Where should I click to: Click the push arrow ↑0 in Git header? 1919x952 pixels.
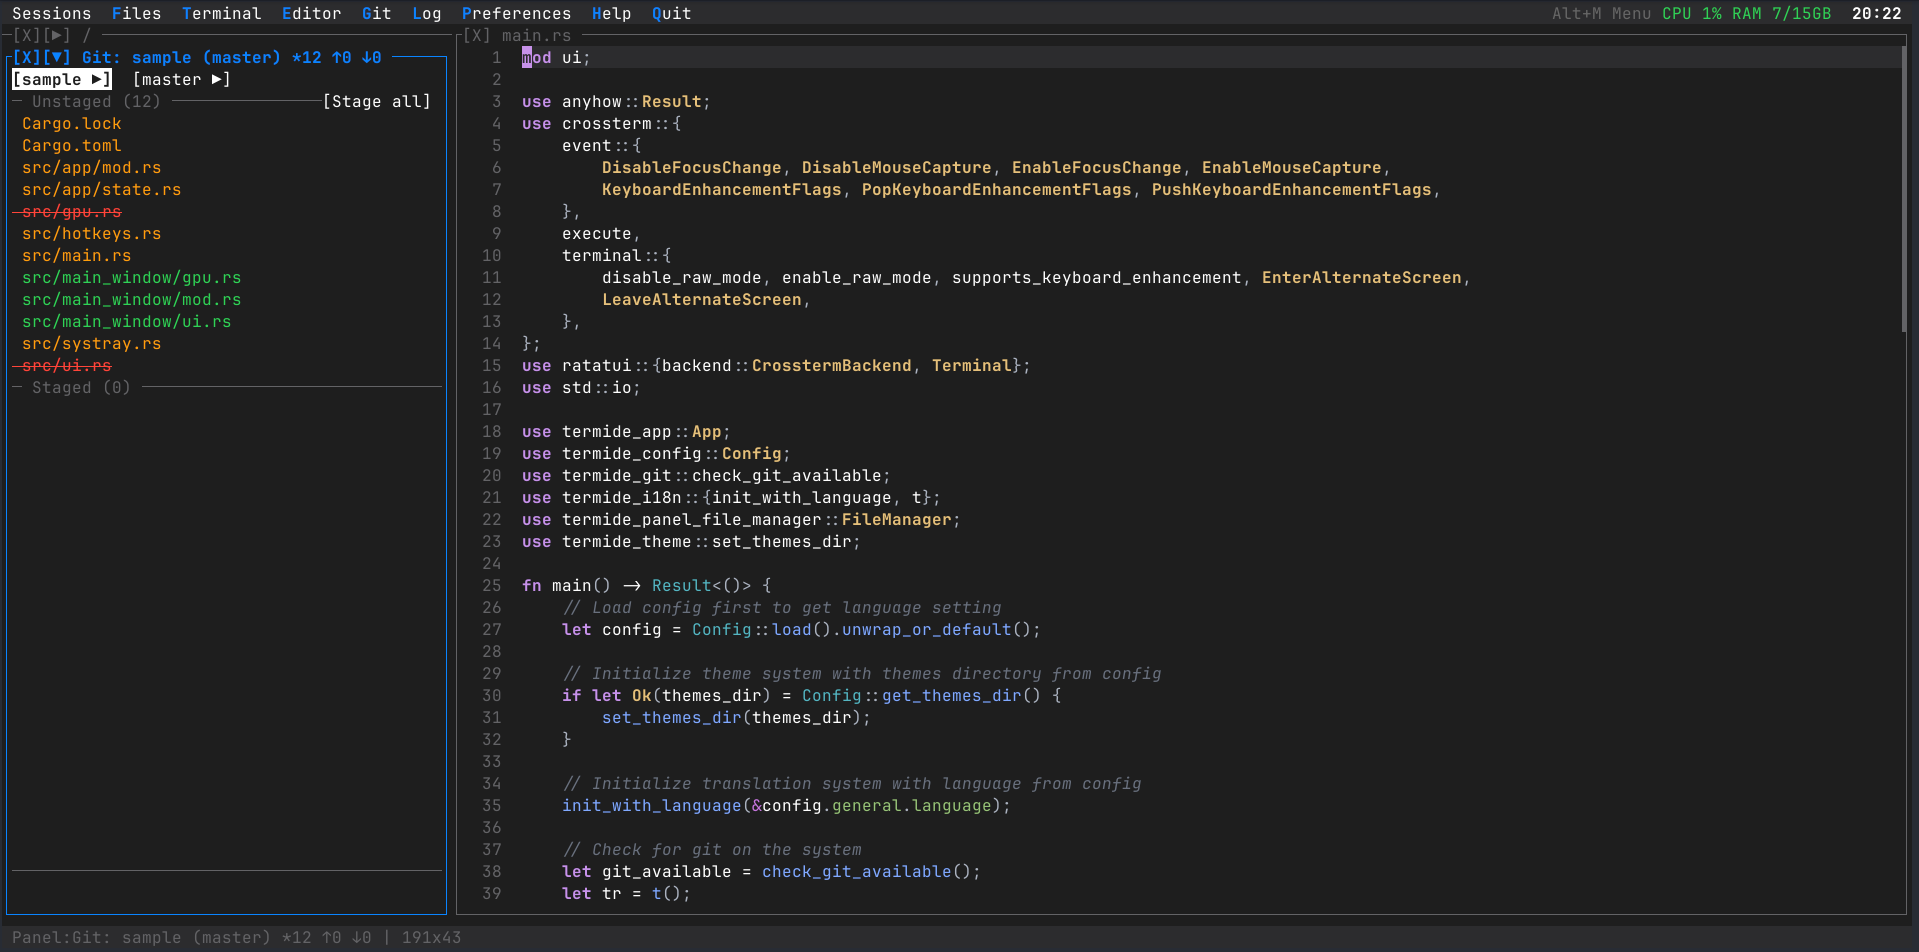pos(341,57)
